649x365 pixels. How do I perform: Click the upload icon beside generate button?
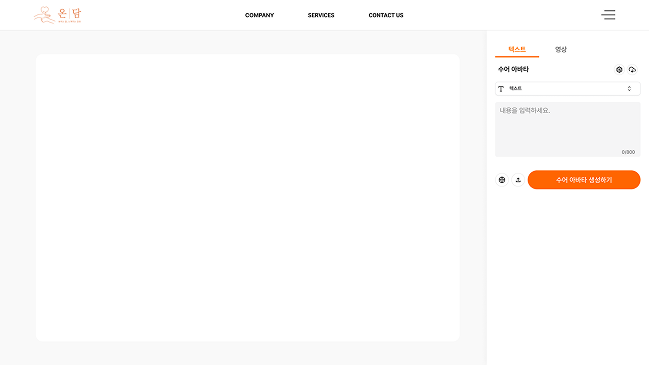click(518, 180)
